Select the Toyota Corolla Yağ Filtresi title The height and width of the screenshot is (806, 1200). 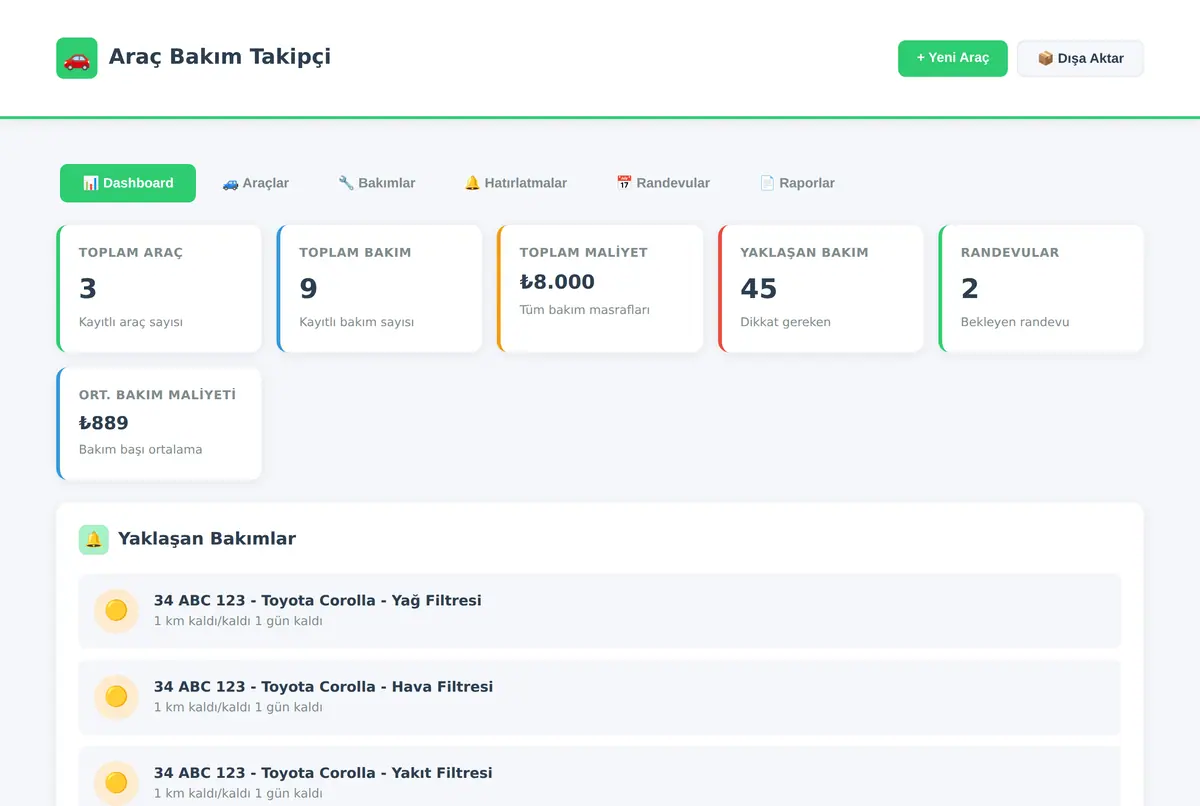point(318,601)
